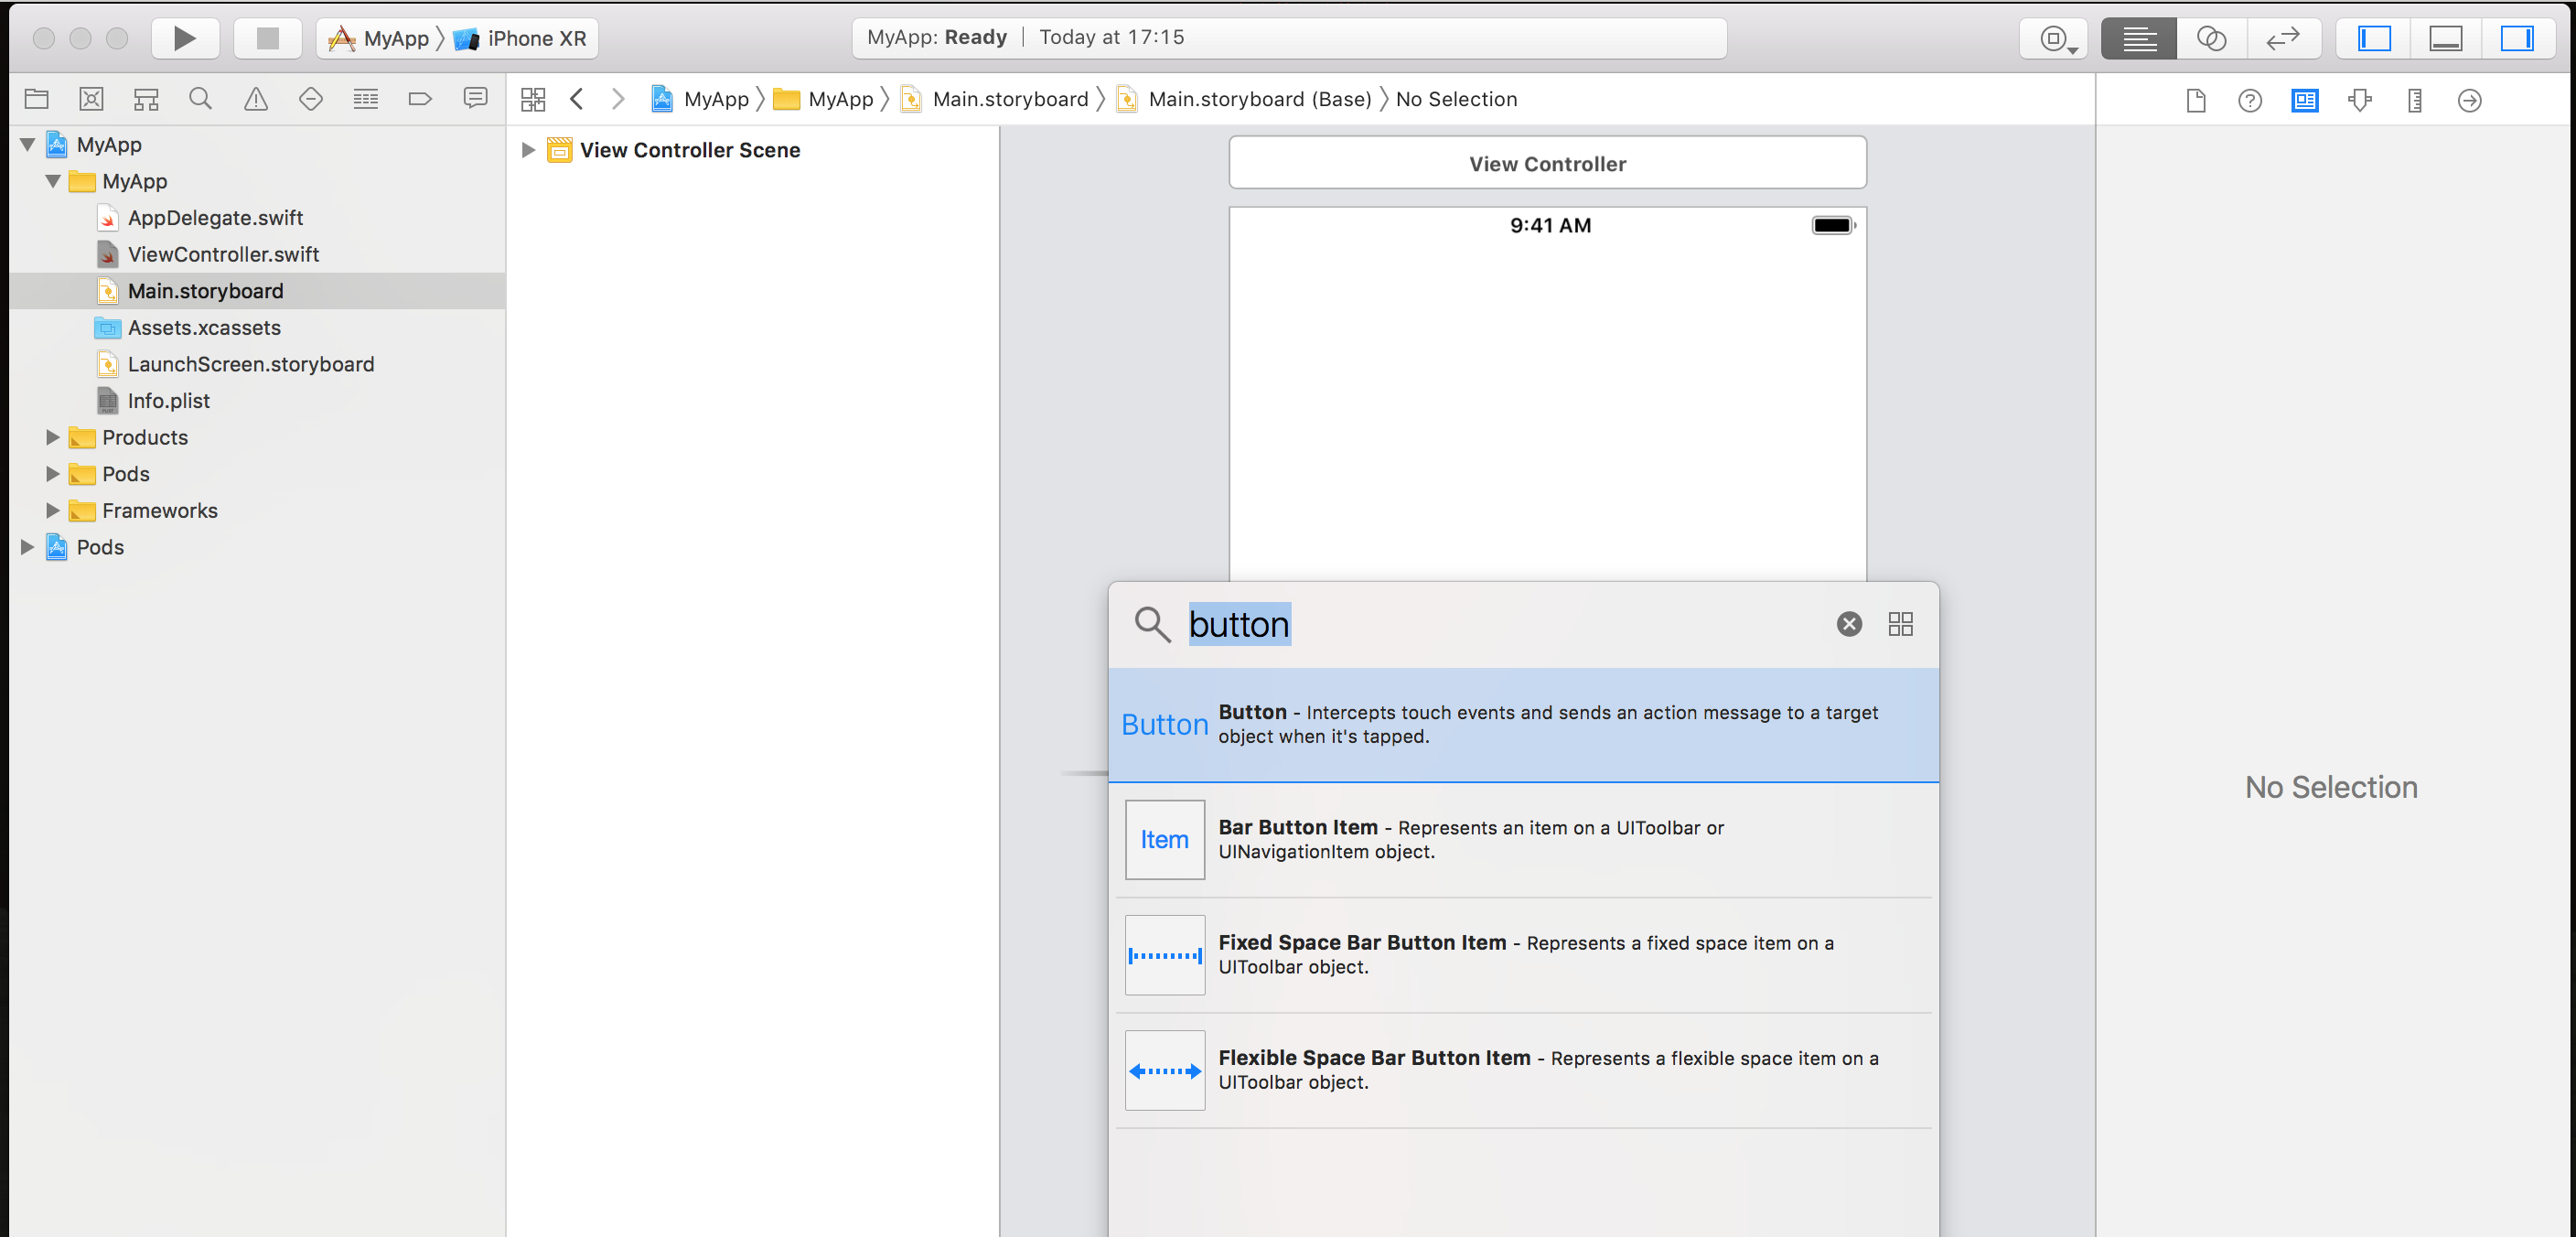Expand the Pods folder under MyApp
Viewport: 2576px width, 1237px height.
53,474
